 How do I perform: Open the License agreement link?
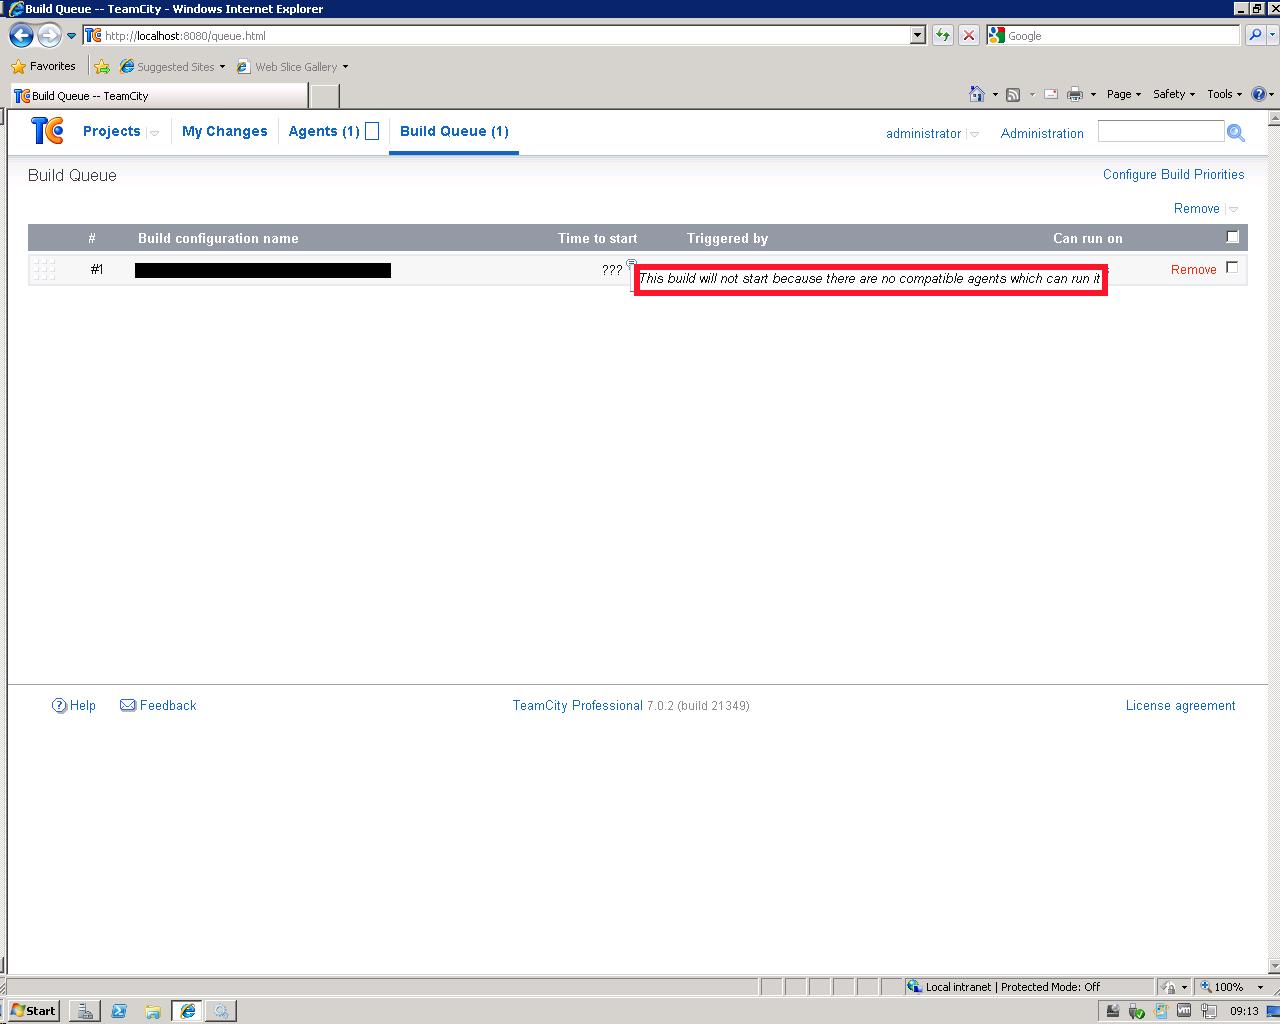point(1181,705)
